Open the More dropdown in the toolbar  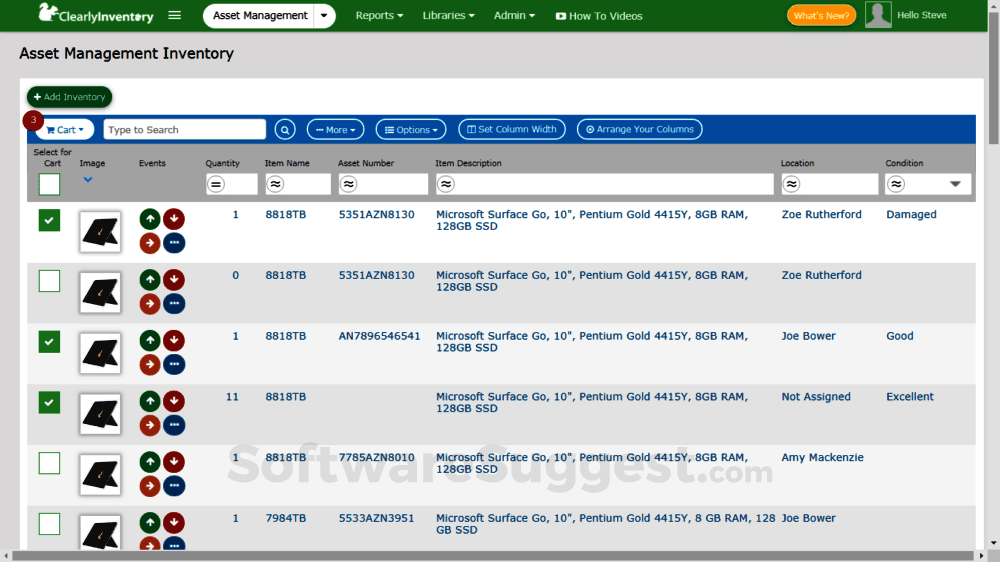(x=335, y=129)
